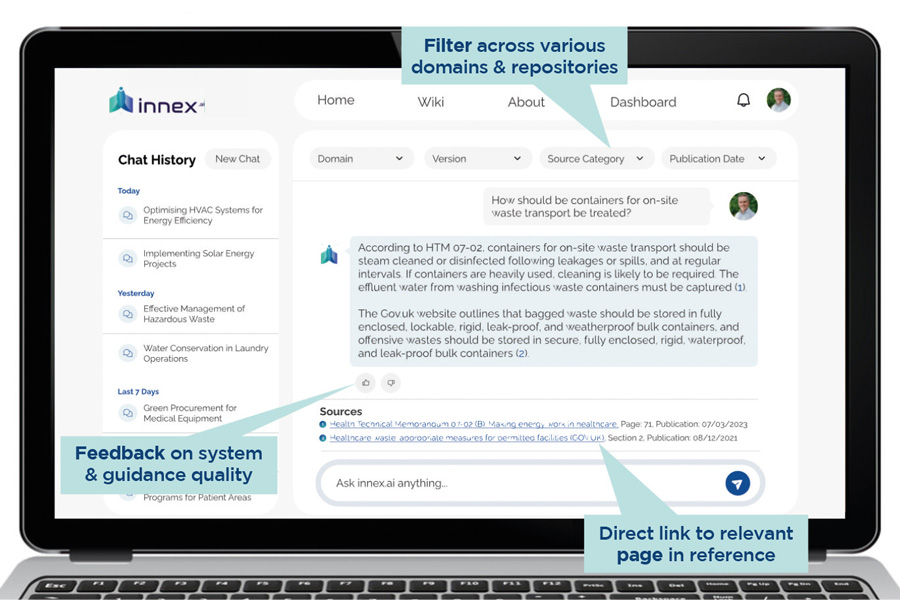Click the innex assistant avatar beside the answer

coord(329,255)
